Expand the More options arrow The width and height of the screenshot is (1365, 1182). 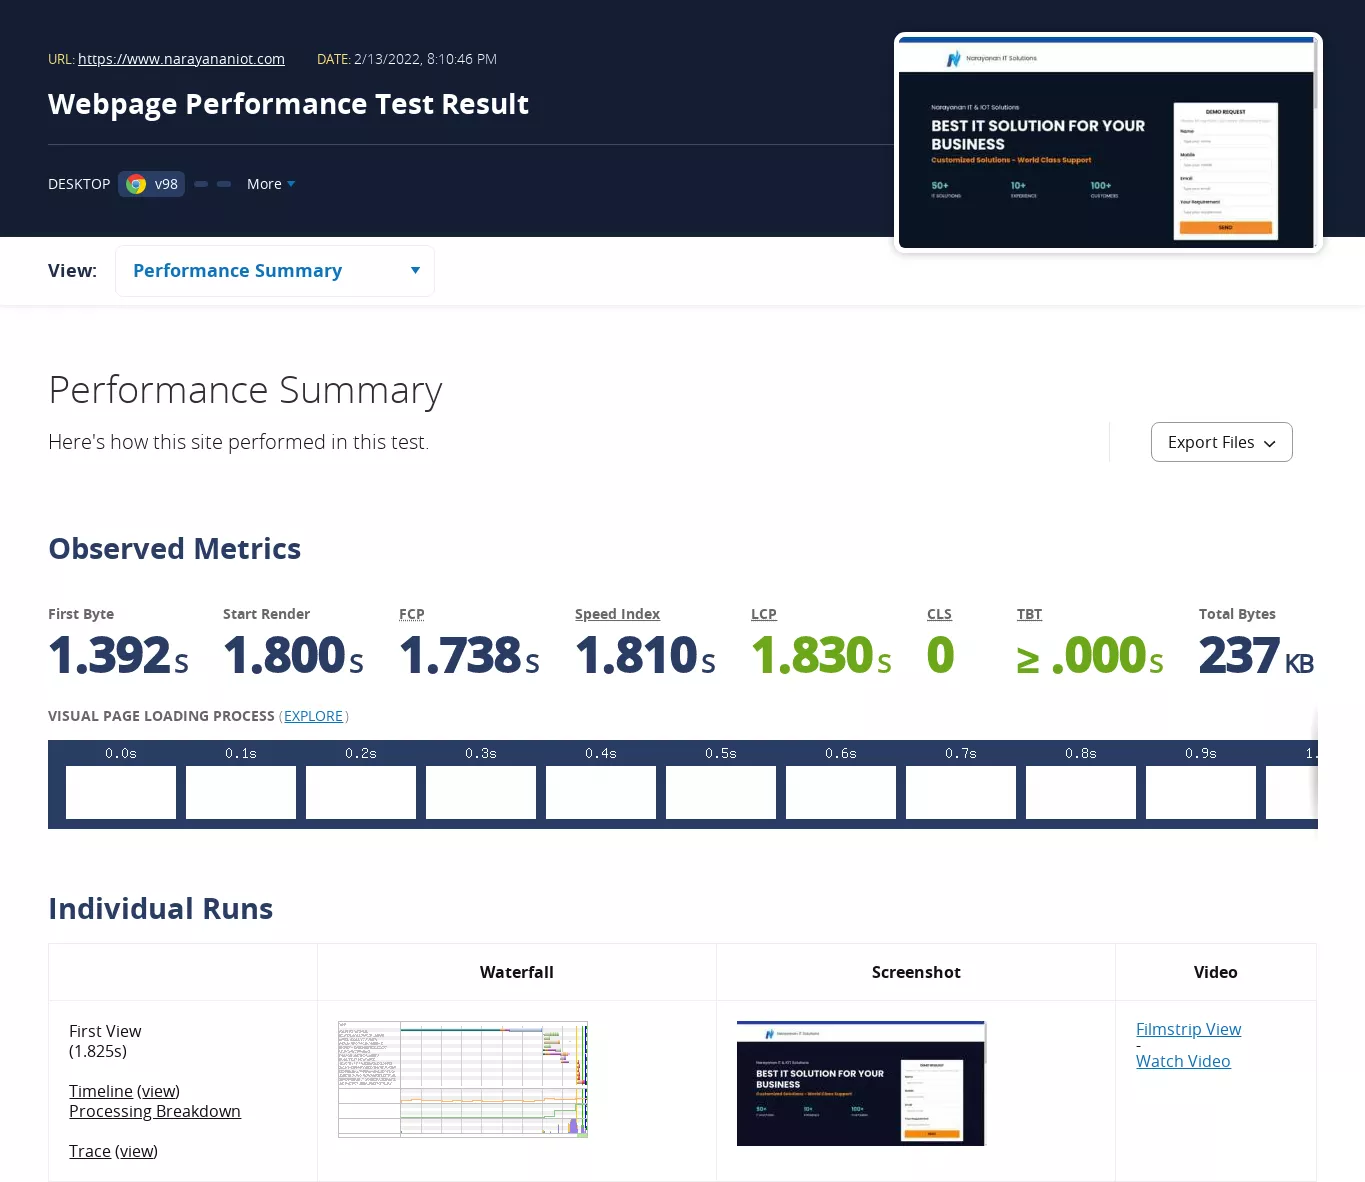pos(290,184)
